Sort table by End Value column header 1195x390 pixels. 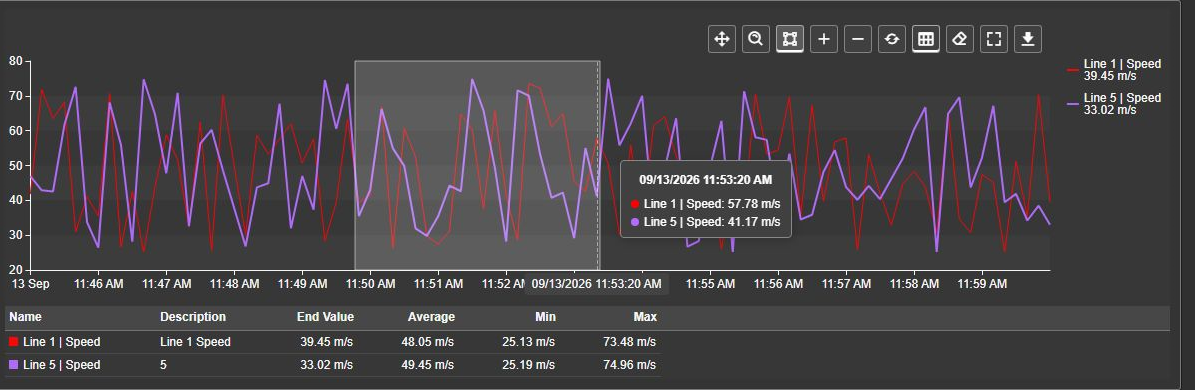tap(325, 317)
